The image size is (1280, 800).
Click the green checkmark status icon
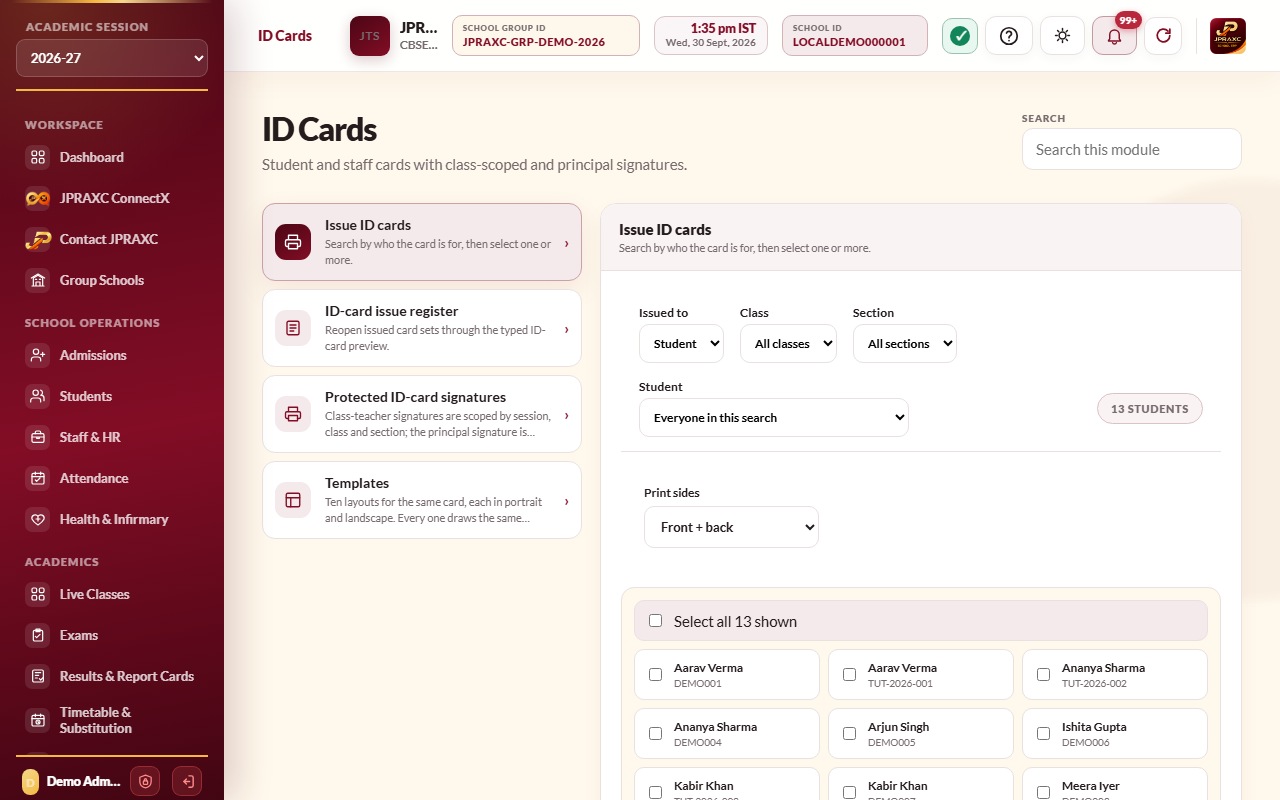(x=960, y=36)
